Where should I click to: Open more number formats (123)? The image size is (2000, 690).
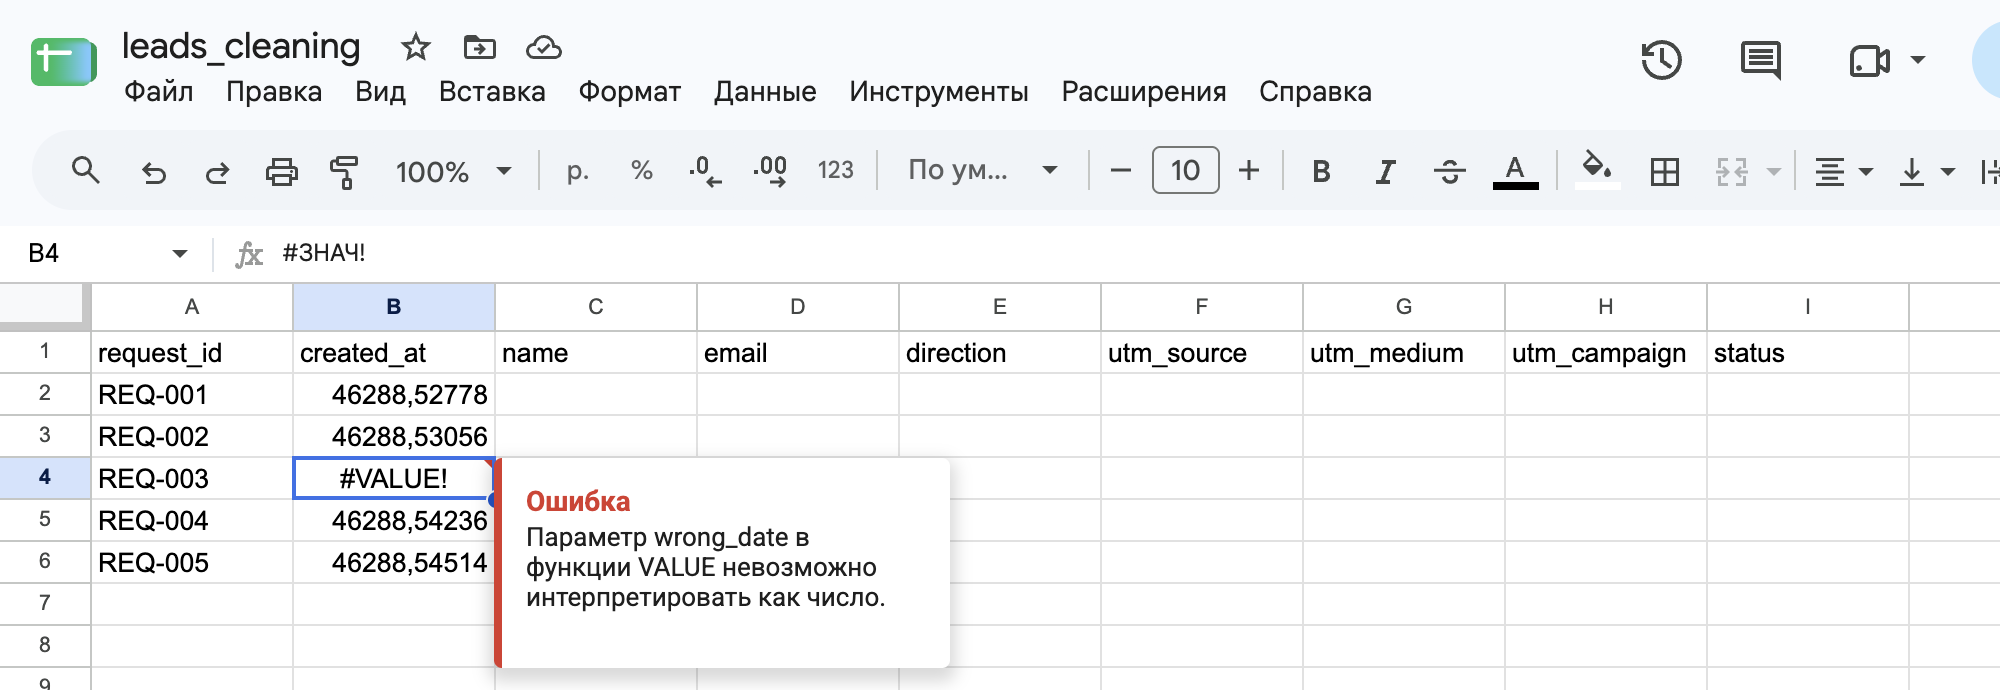point(835,171)
